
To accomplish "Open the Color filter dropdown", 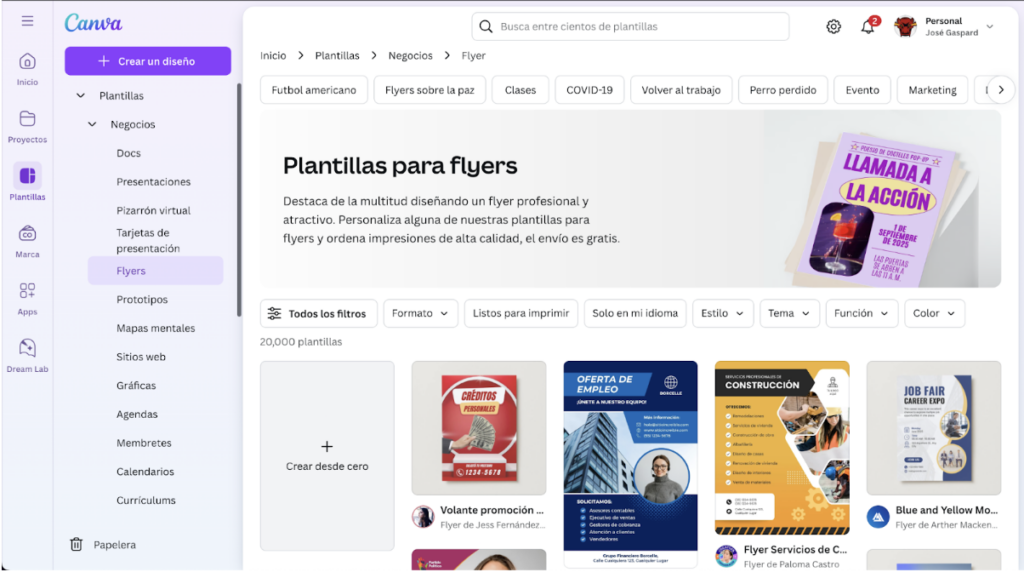I will point(935,313).
